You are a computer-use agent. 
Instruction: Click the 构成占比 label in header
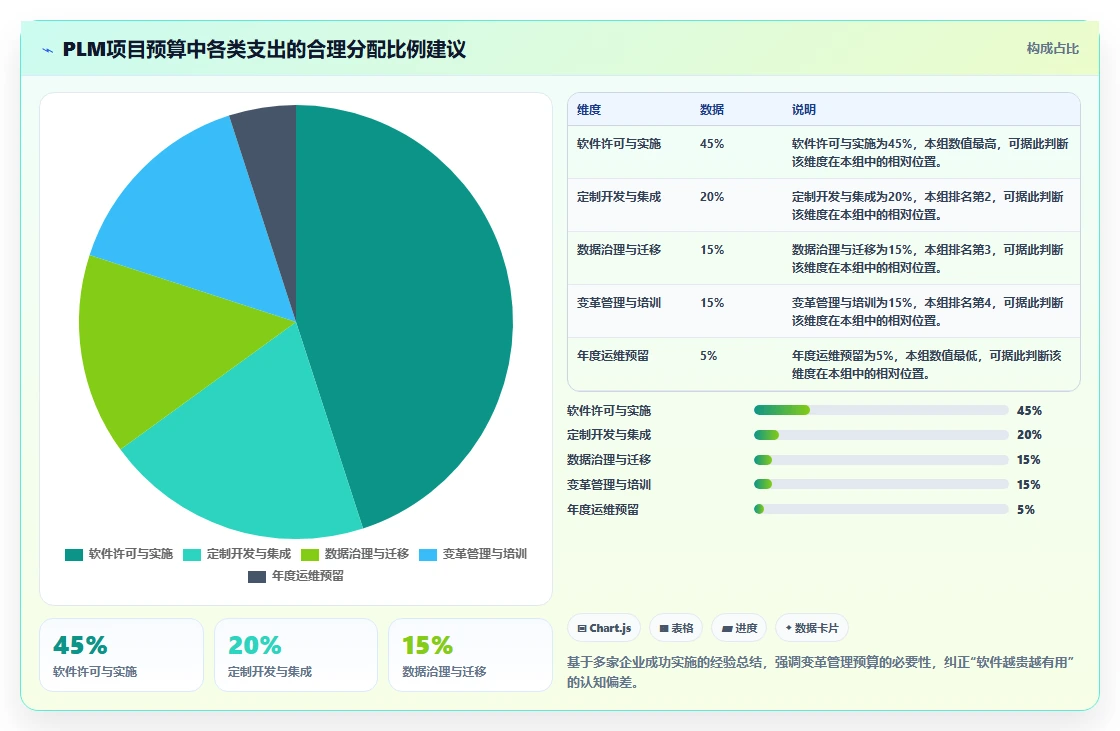tap(1052, 49)
